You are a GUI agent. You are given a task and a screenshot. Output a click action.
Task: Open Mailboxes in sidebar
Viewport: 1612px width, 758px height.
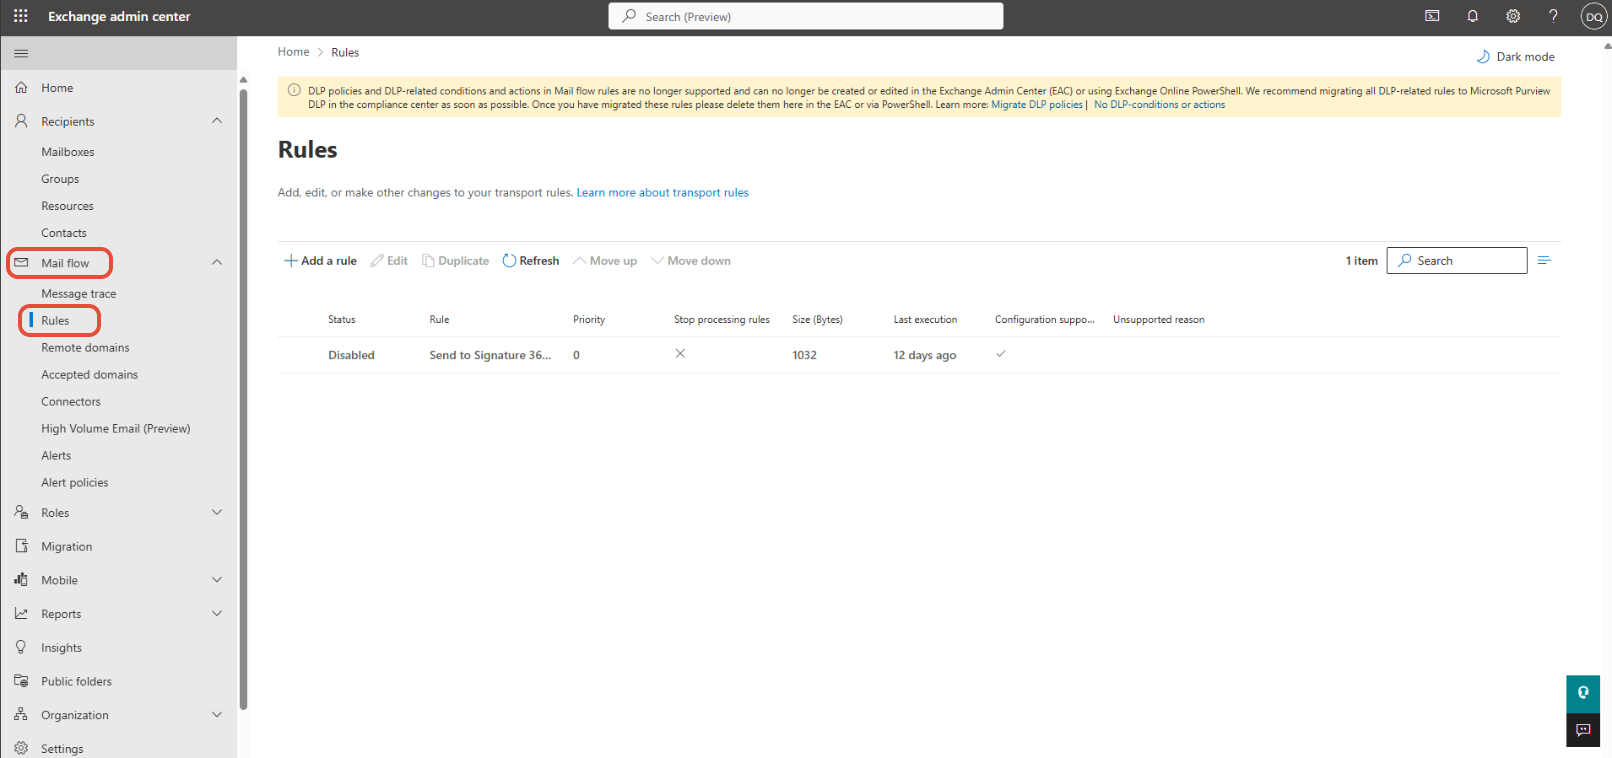coord(68,152)
